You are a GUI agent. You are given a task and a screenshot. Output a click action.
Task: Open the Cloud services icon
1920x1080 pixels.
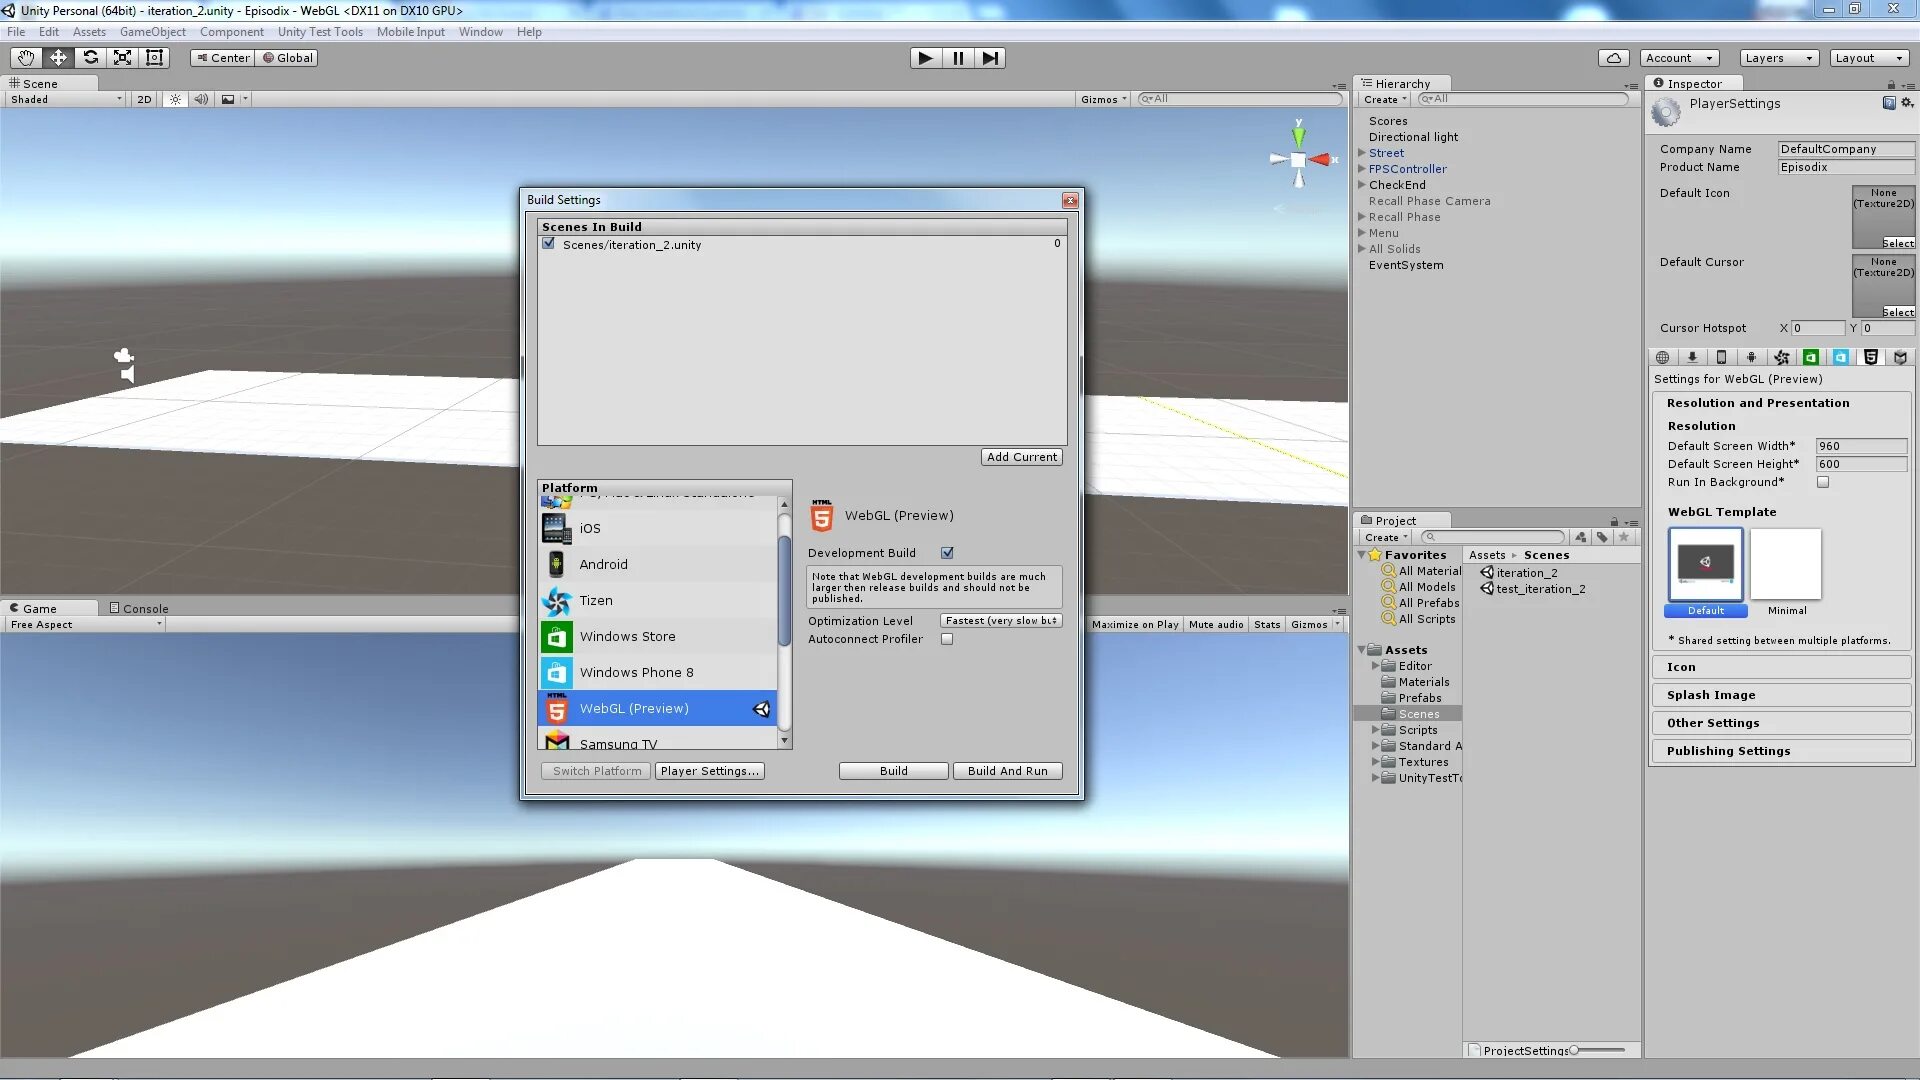click(1613, 58)
